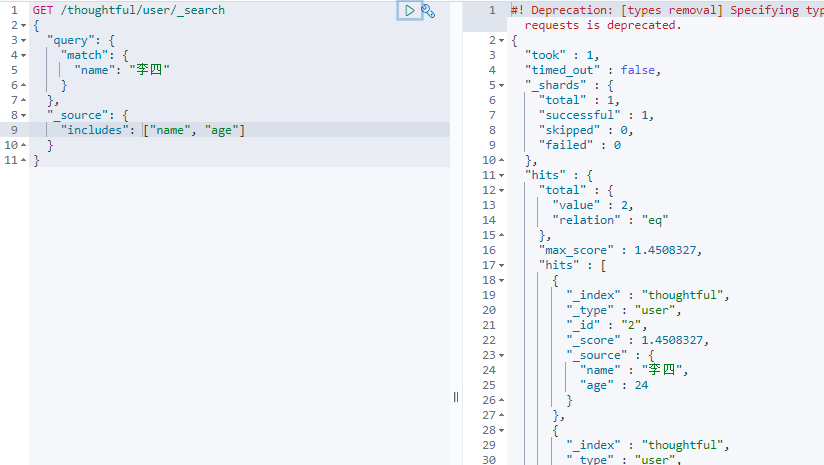
Task: Collapse response root object at line 2
Action: click(501, 40)
